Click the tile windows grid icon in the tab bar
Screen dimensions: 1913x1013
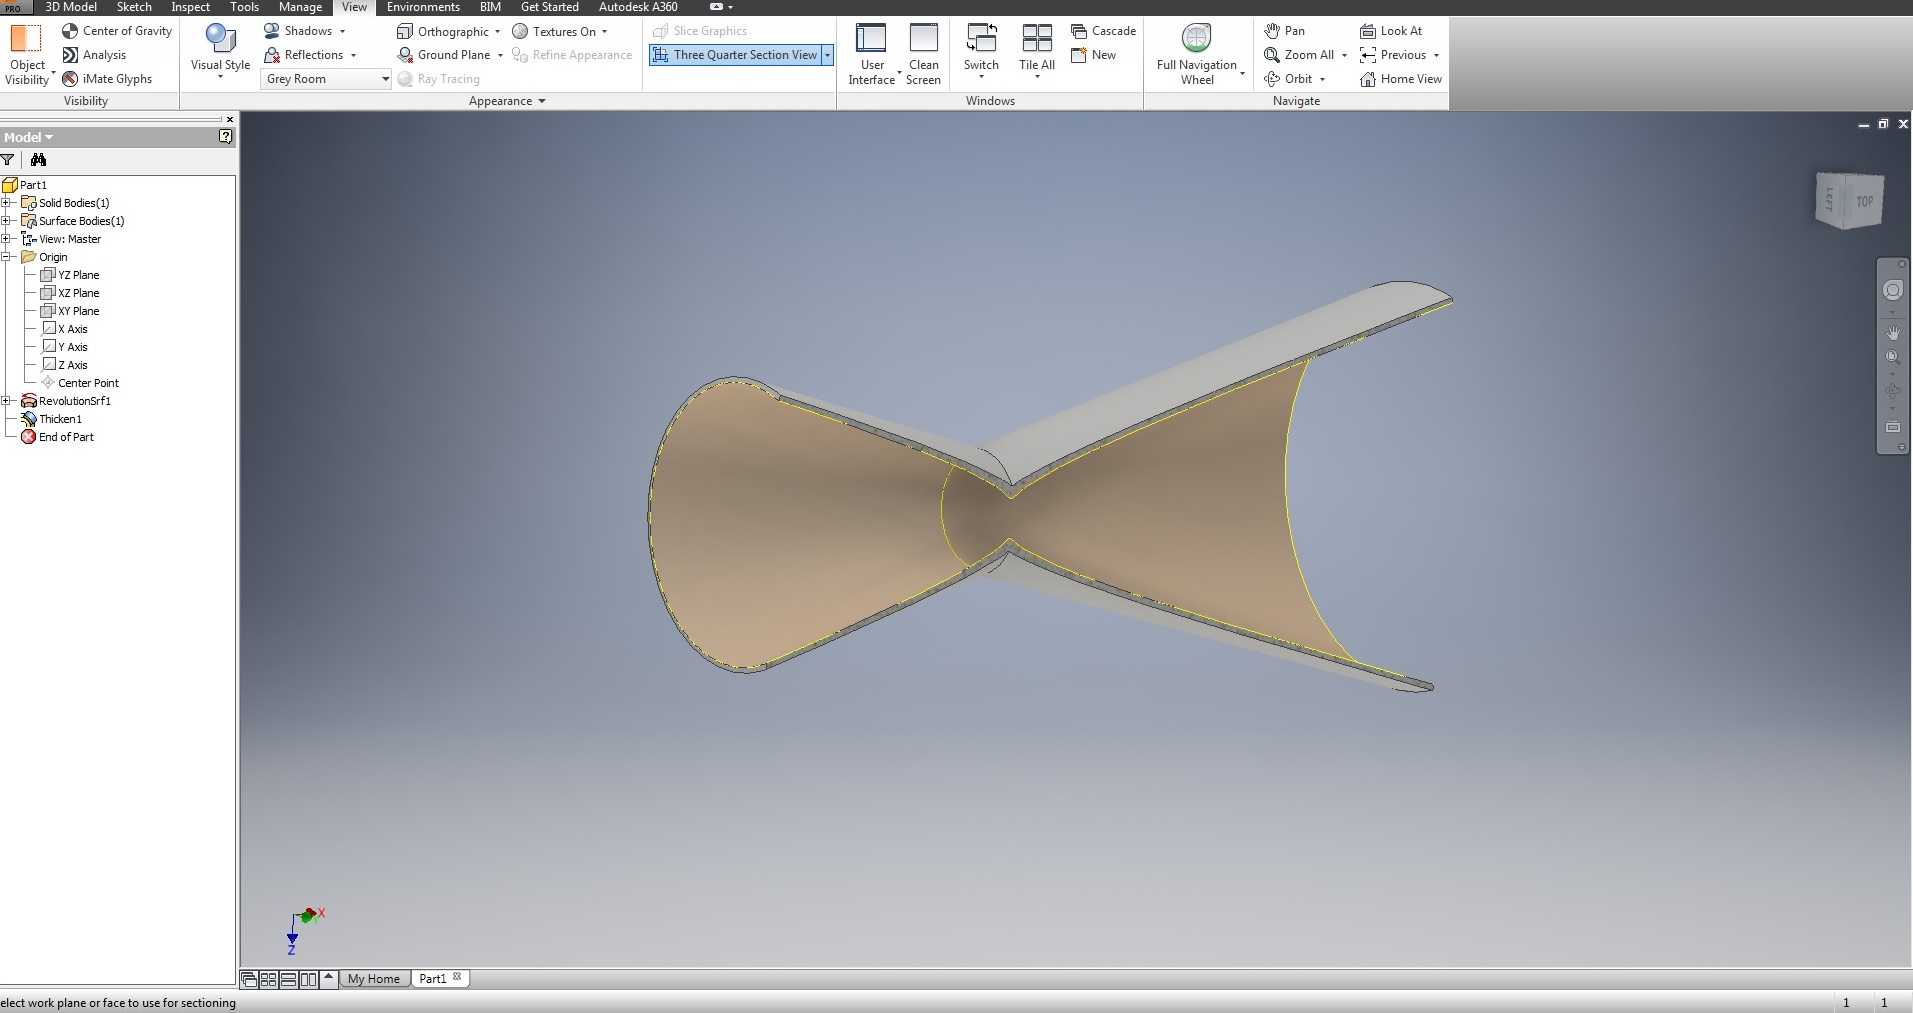click(x=269, y=980)
